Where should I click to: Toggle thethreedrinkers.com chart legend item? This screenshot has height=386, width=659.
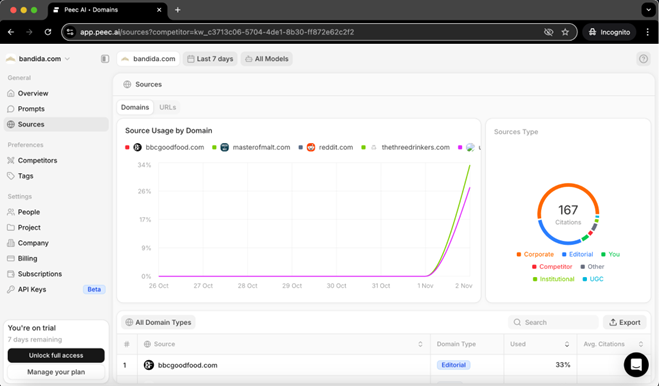tap(406, 147)
